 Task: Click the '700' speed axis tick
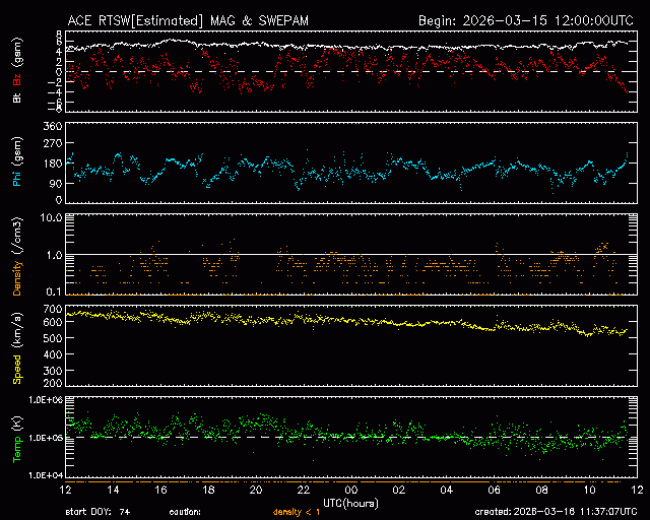click(x=53, y=309)
